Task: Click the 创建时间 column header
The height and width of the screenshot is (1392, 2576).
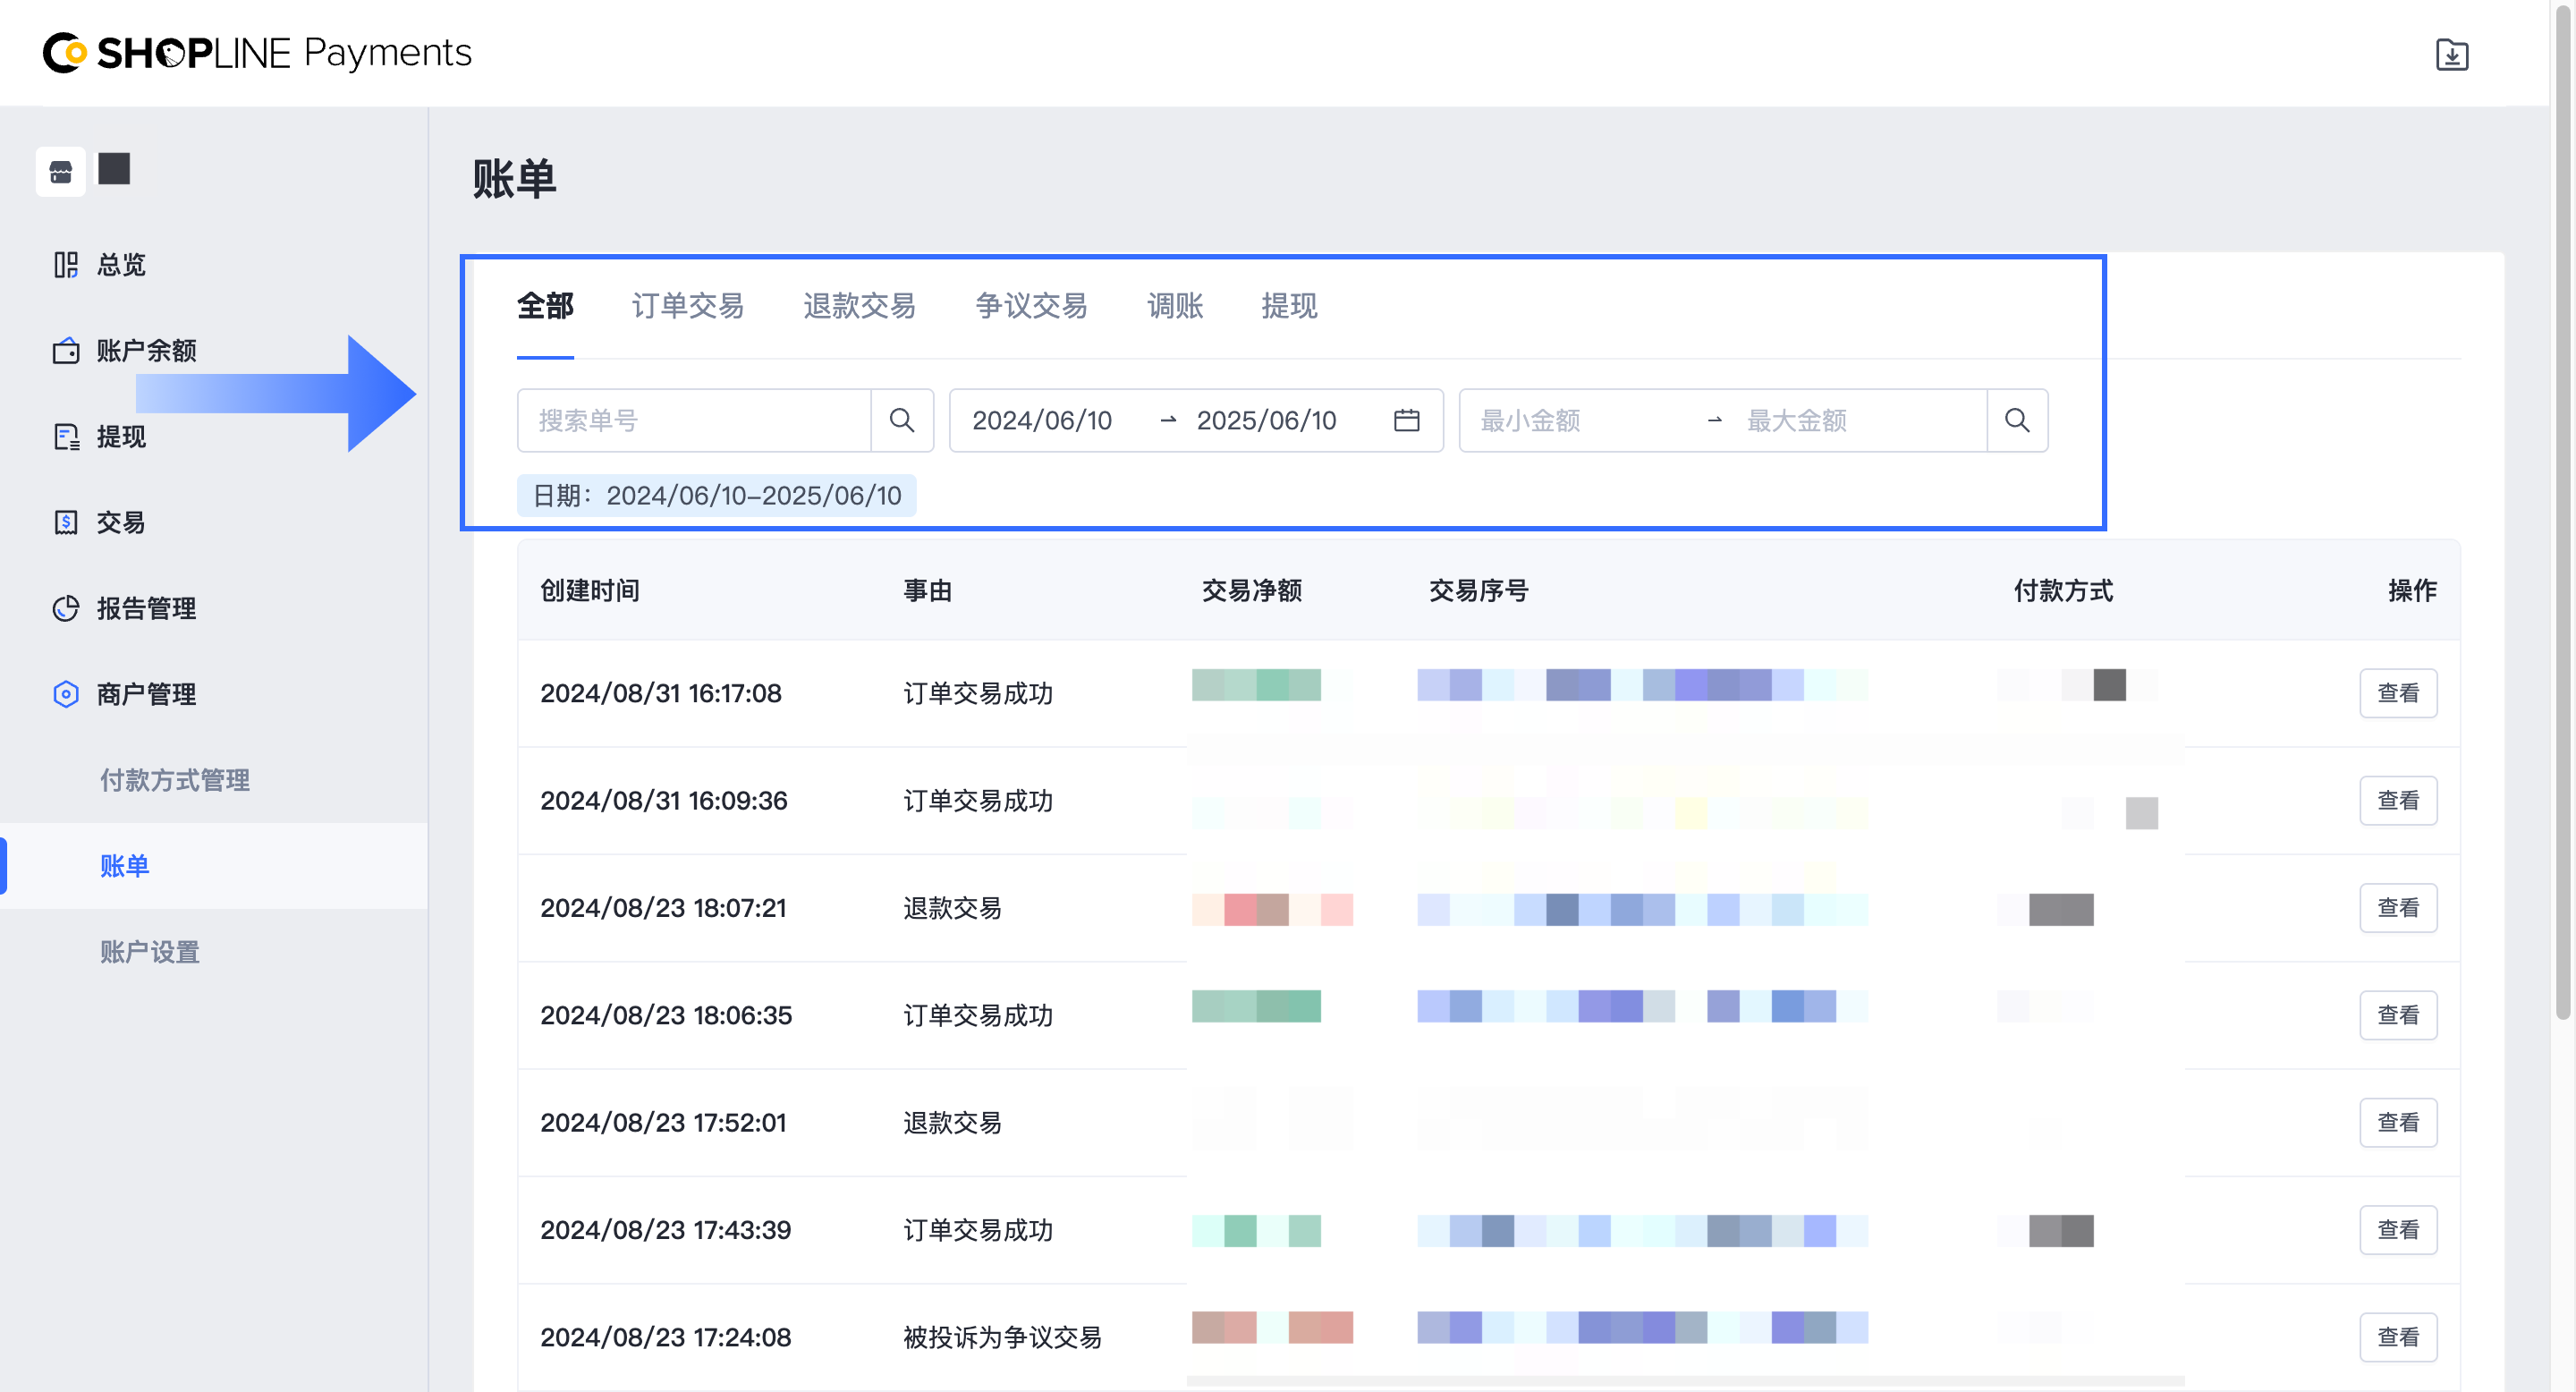Action: click(x=590, y=590)
